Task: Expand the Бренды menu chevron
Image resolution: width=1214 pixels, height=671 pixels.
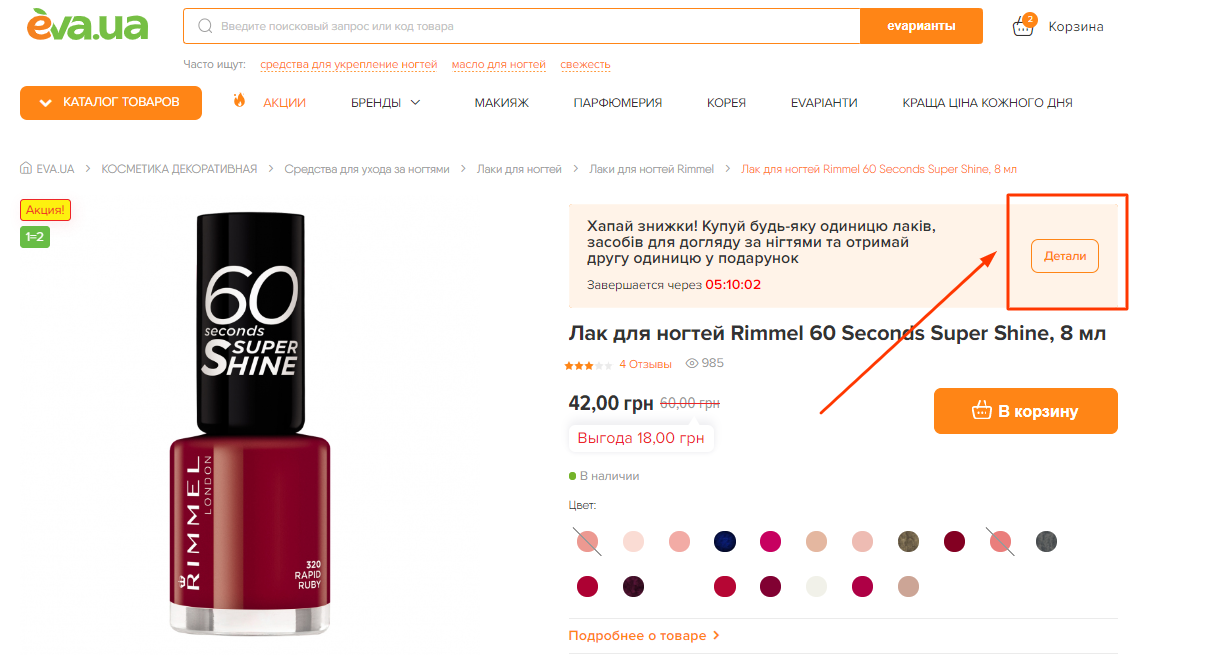Action: [x=416, y=102]
